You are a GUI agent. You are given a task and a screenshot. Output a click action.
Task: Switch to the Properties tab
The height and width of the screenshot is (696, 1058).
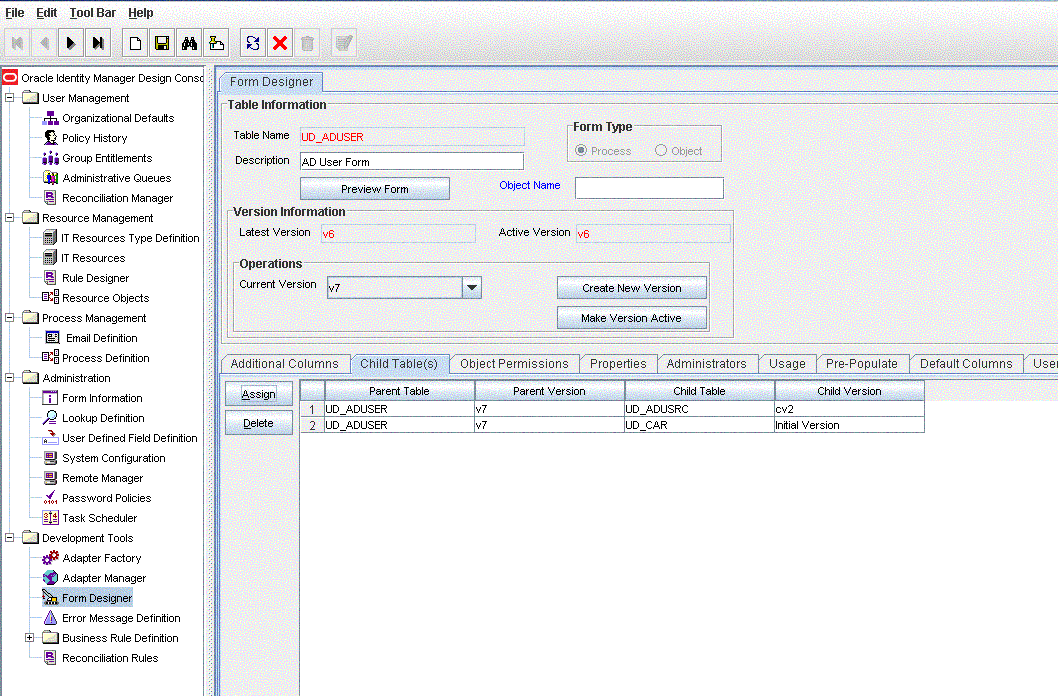coord(618,364)
